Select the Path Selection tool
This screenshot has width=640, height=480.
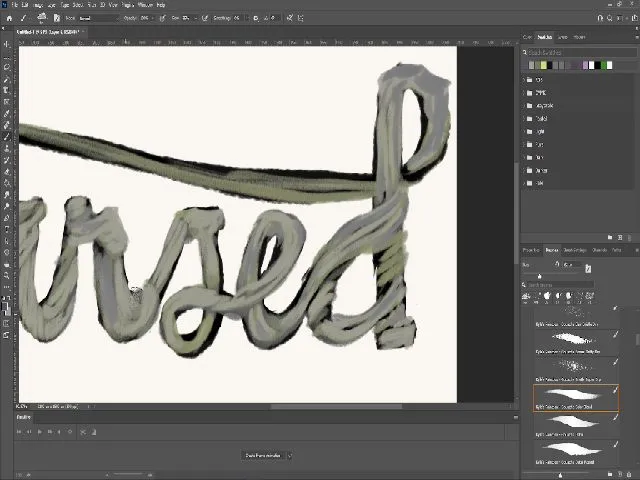(x=7, y=241)
